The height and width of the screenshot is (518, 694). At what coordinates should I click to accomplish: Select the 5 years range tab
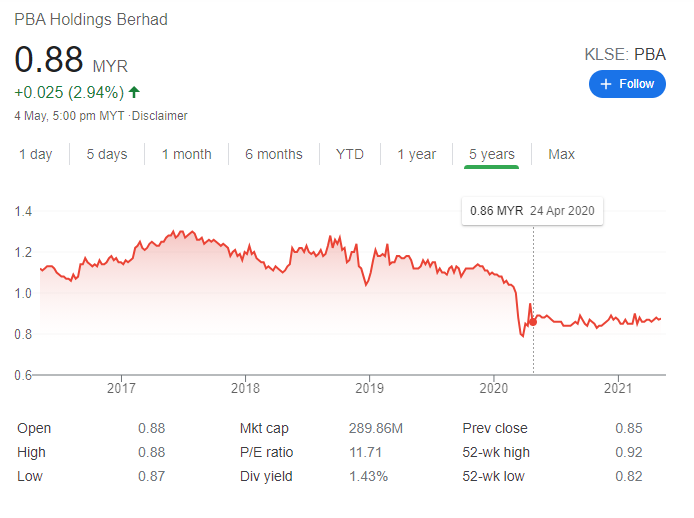[x=492, y=154]
